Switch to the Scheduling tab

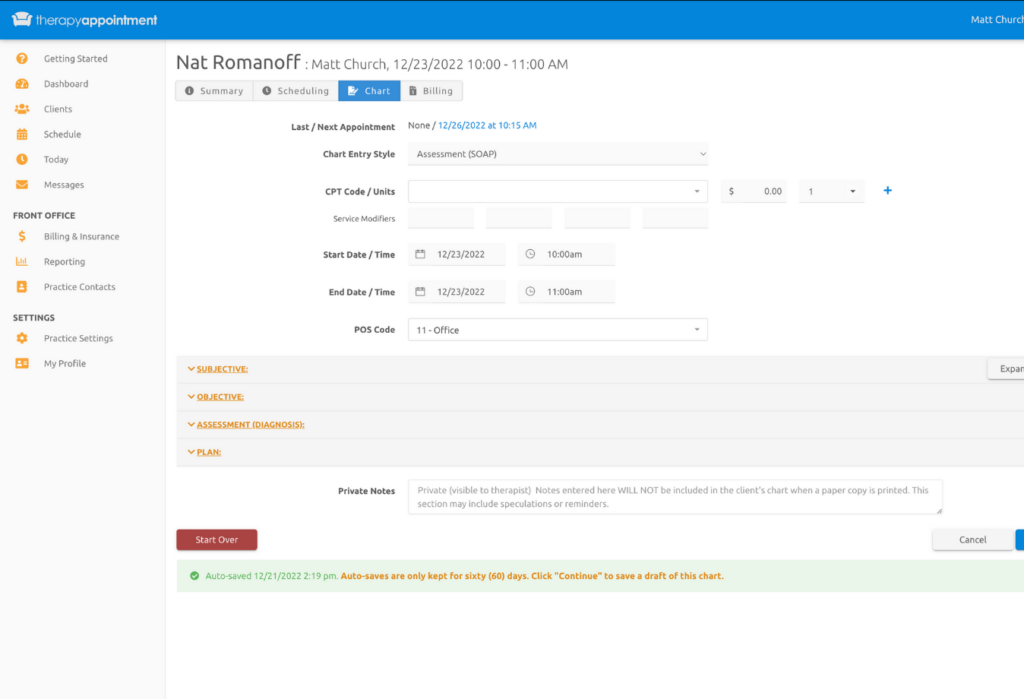[x=295, y=91]
